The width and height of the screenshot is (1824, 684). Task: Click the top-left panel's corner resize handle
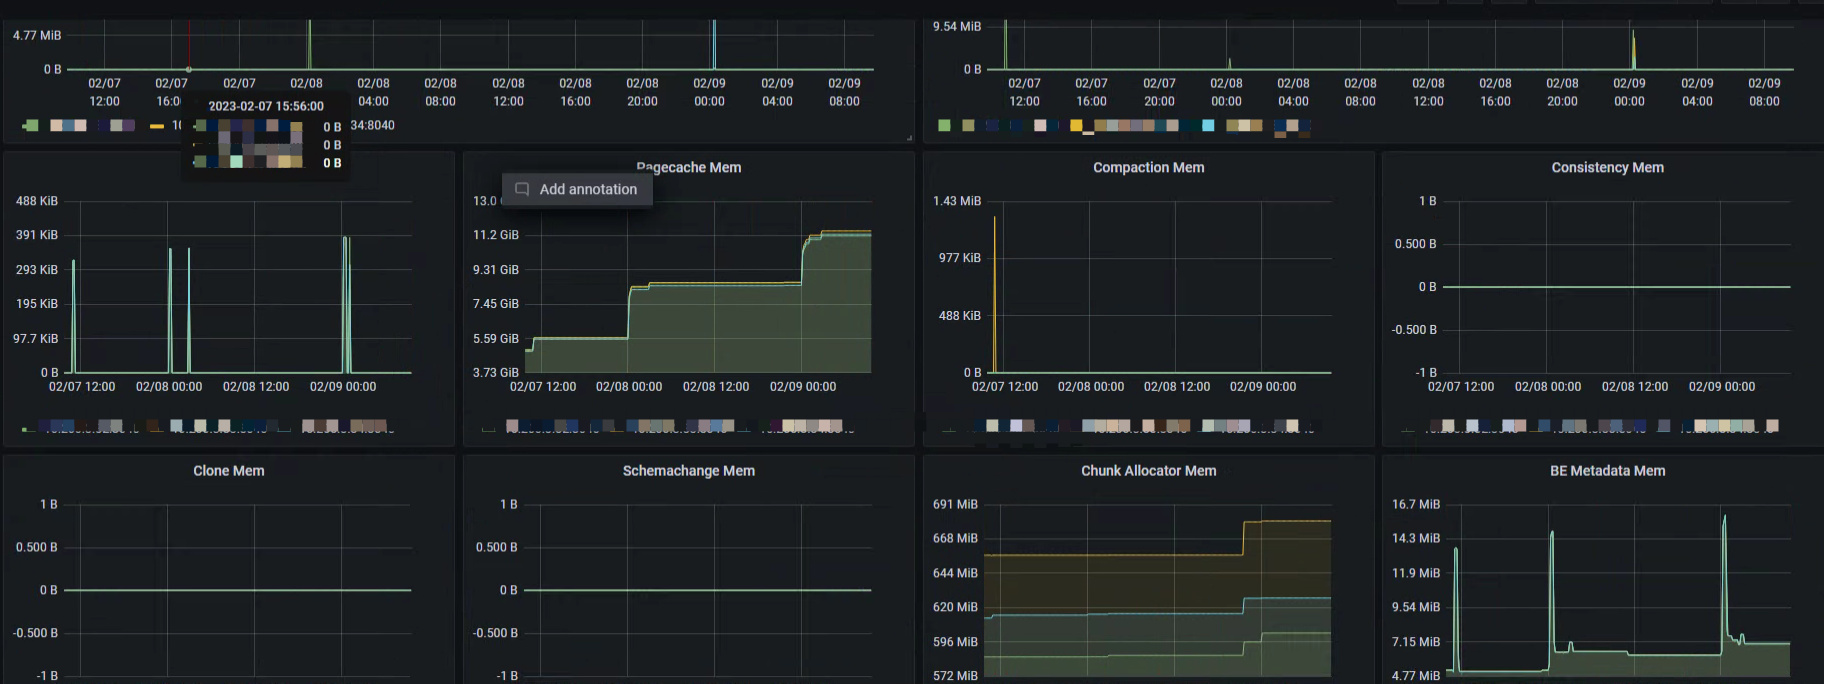pos(909,138)
